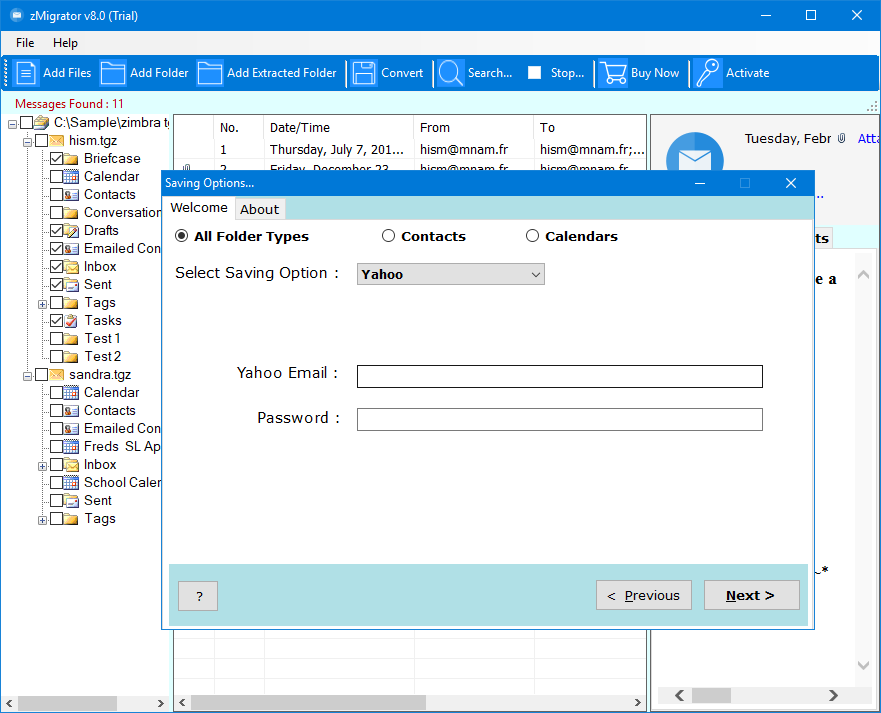This screenshot has width=881, height=713.
Task: Click the Date/Time column header
Action: tap(339, 128)
